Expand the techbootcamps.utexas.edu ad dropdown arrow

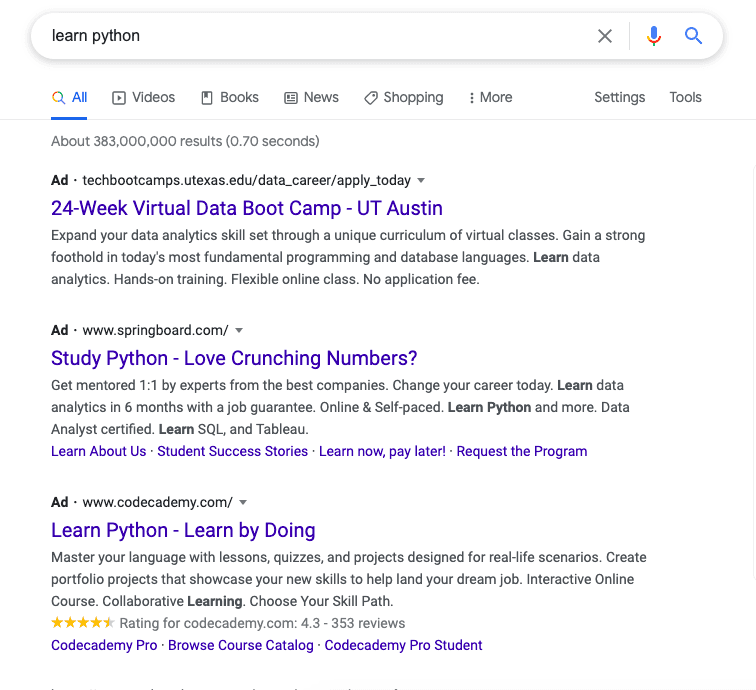coord(421,180)
